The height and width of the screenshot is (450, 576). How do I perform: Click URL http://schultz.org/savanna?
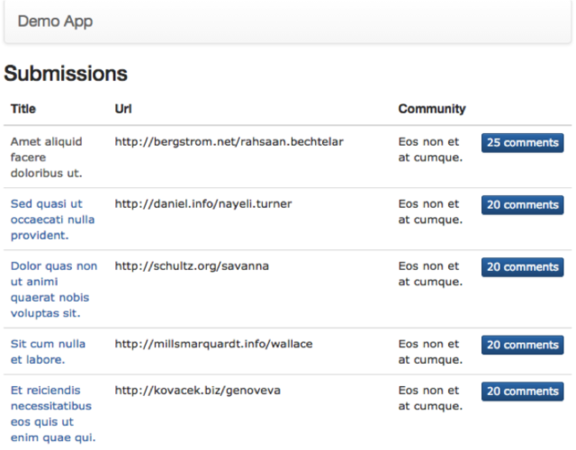point(192,266)
